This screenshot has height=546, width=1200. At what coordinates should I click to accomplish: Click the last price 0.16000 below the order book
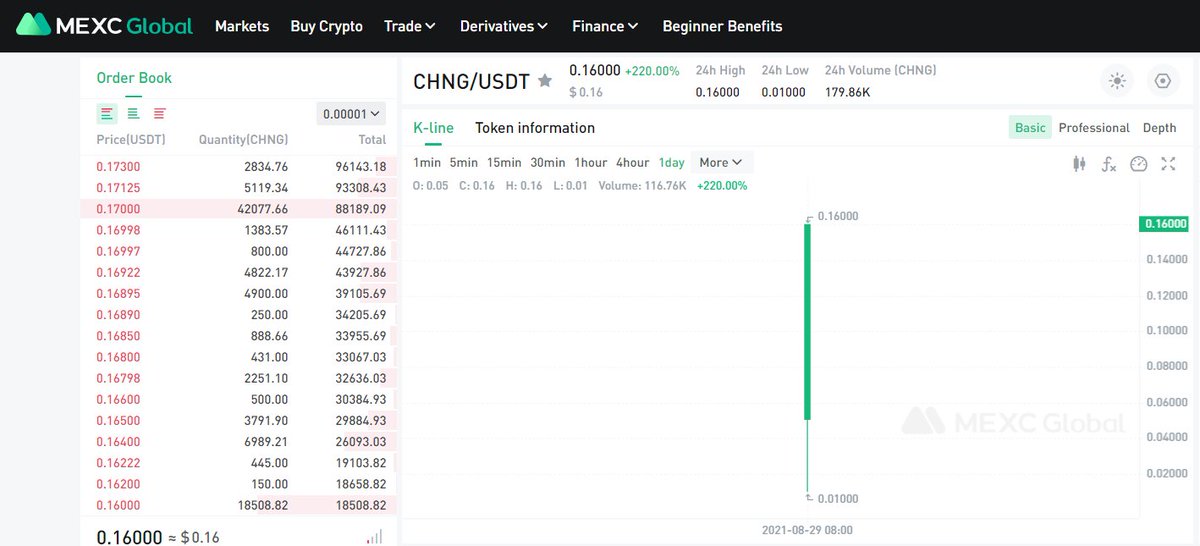click(129, 537)
